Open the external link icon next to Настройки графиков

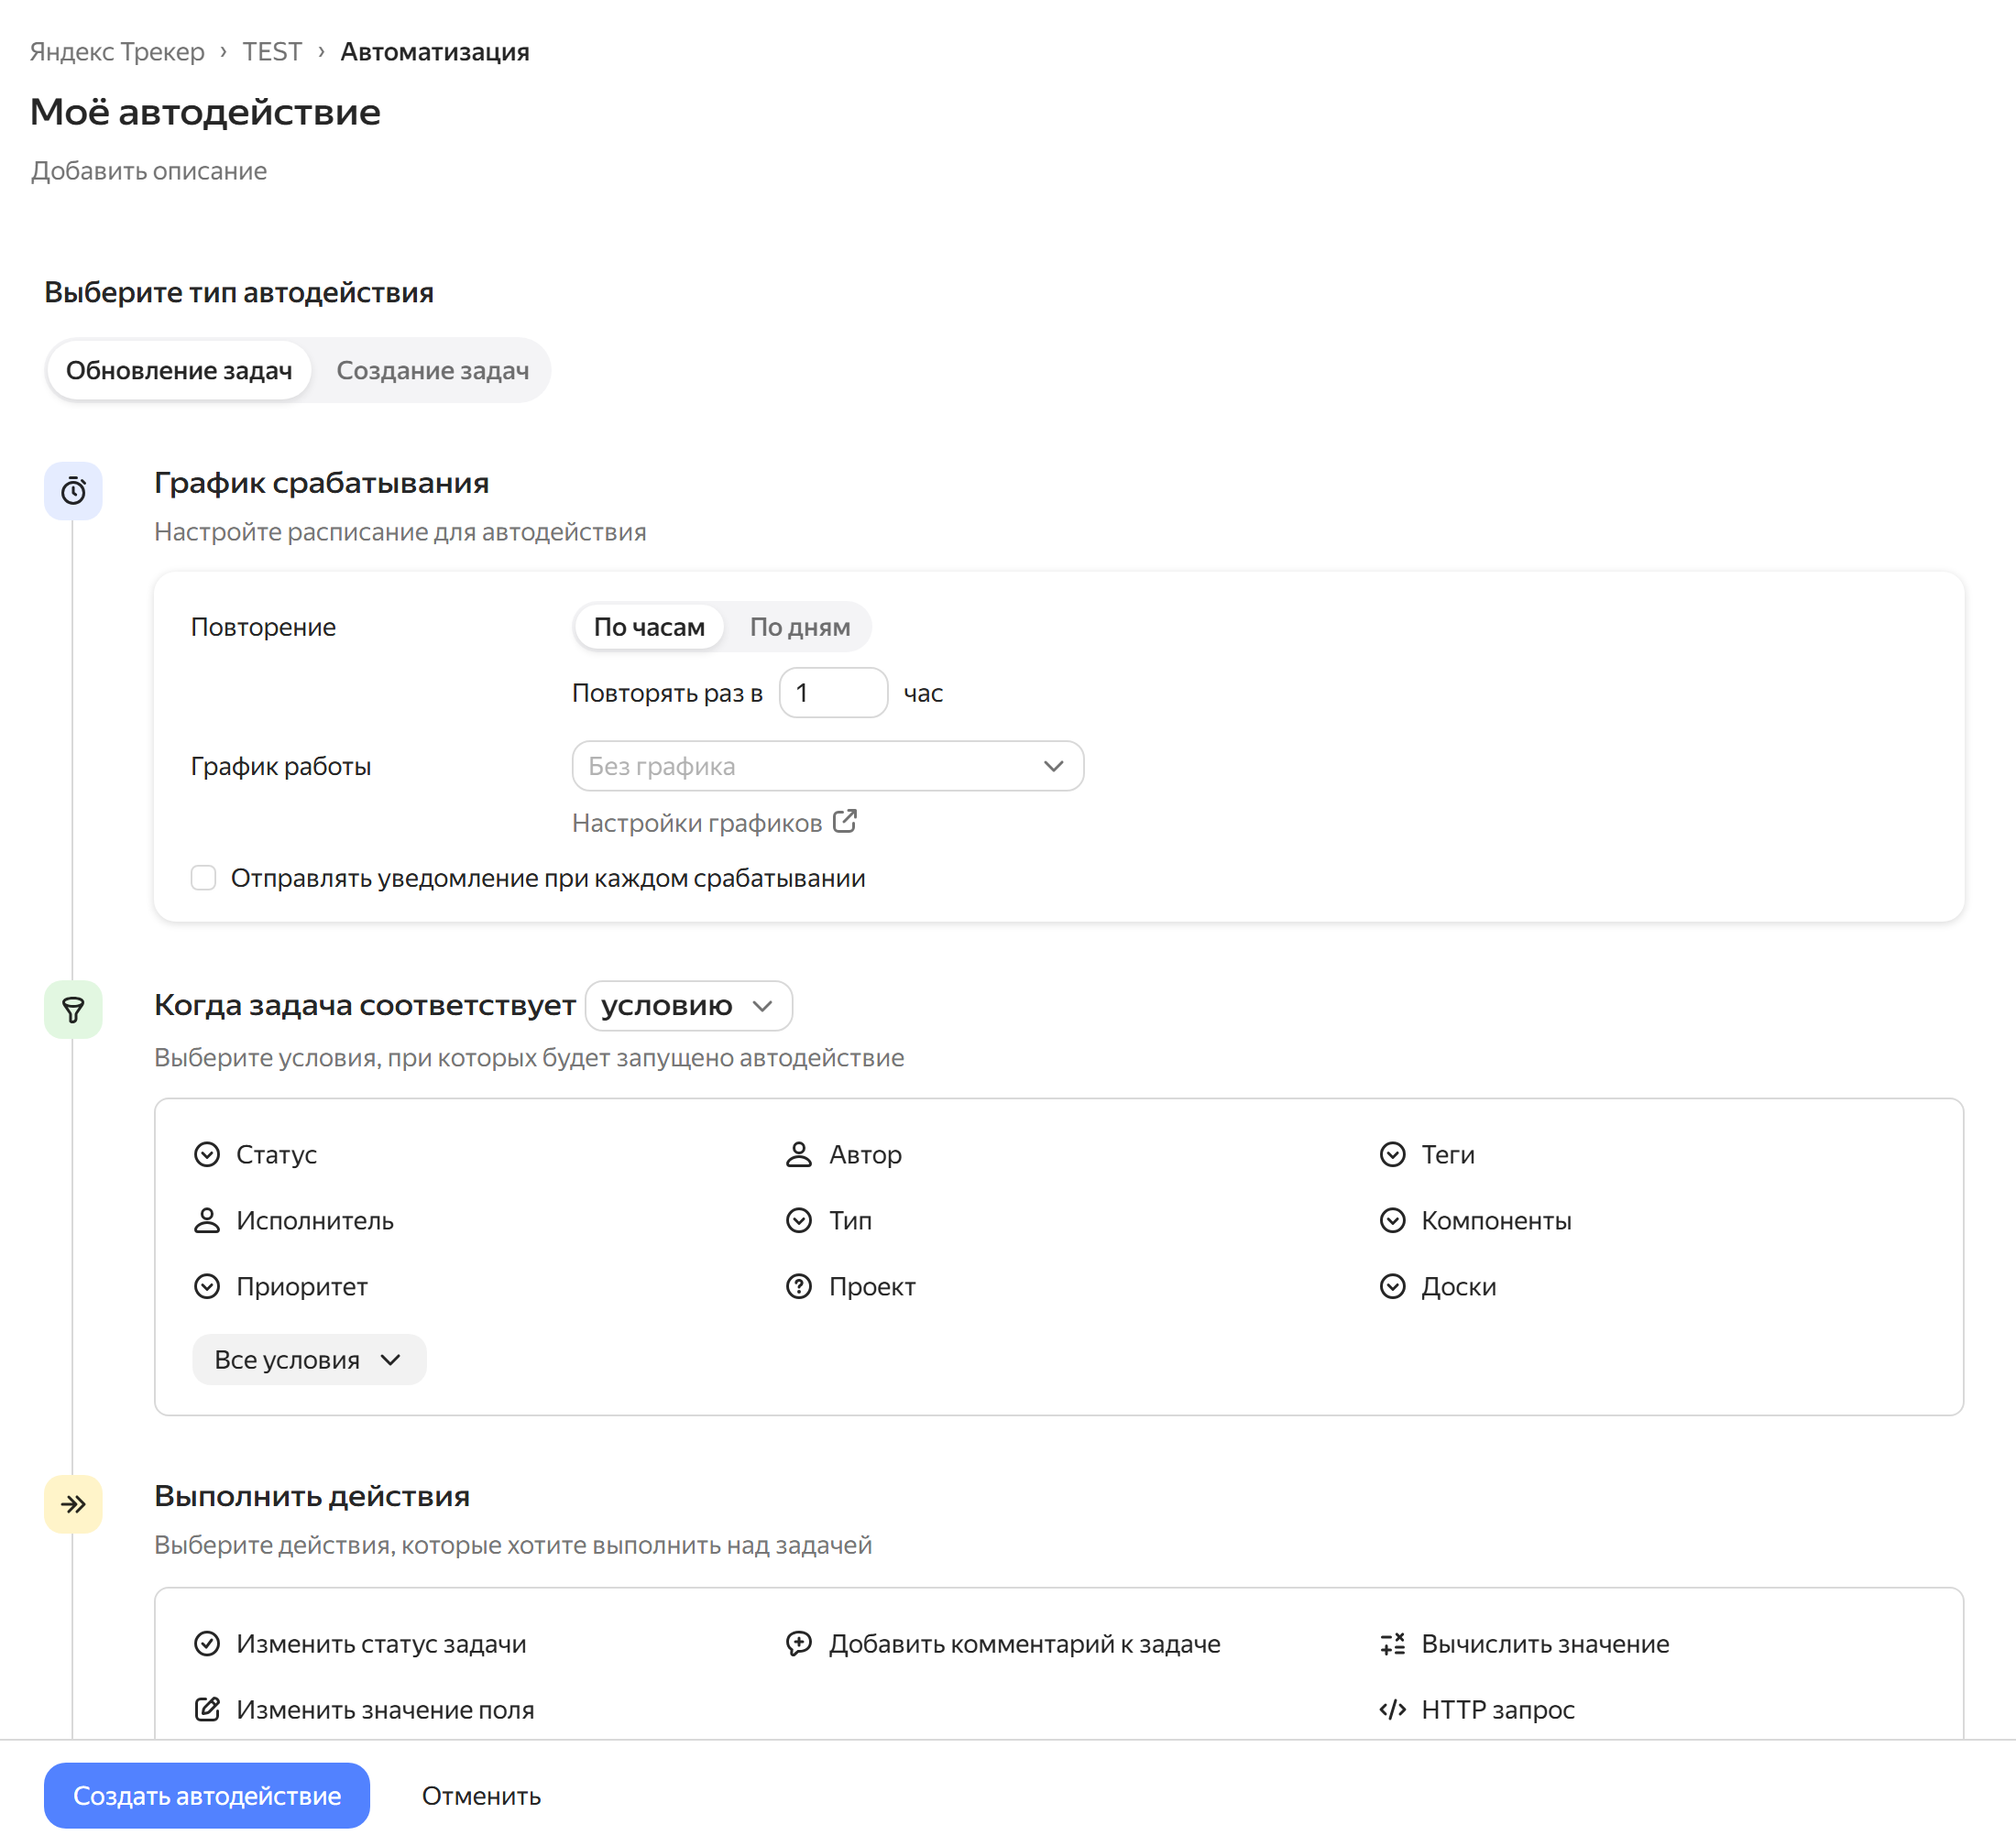845,822
